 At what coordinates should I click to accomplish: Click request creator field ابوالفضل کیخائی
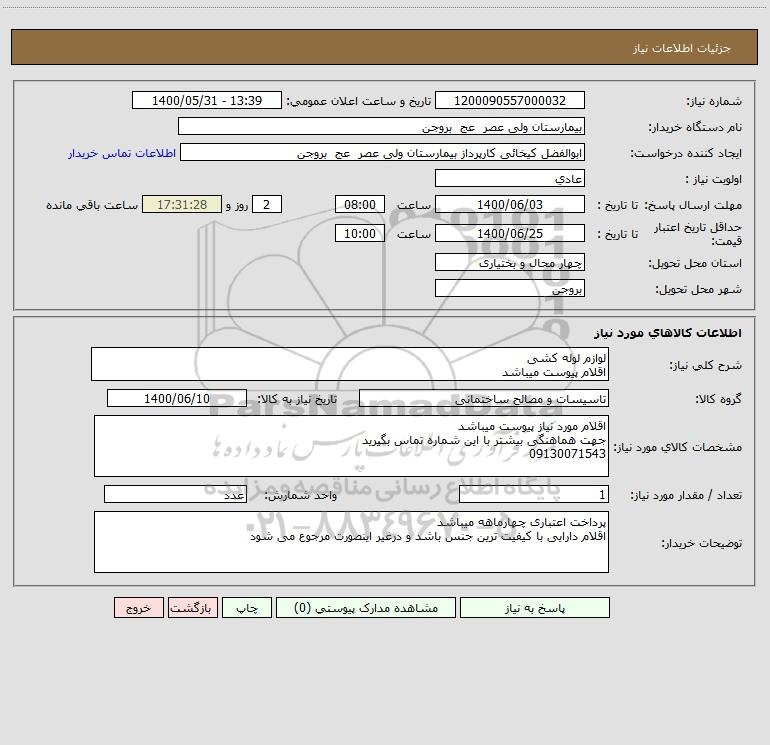point(383,152)
